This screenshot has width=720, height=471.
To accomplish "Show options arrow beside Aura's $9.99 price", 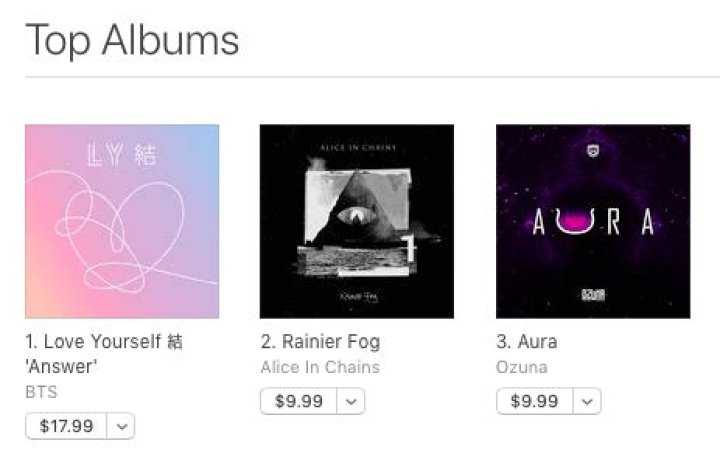I will click(x=587, y=401).
